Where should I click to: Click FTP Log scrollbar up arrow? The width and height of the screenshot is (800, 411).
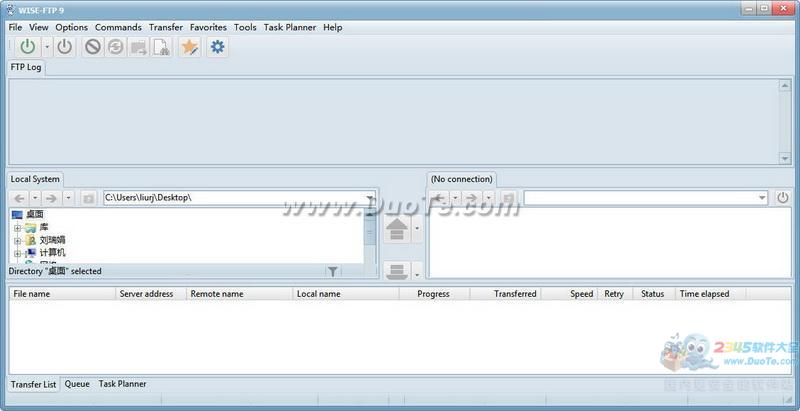785,85
